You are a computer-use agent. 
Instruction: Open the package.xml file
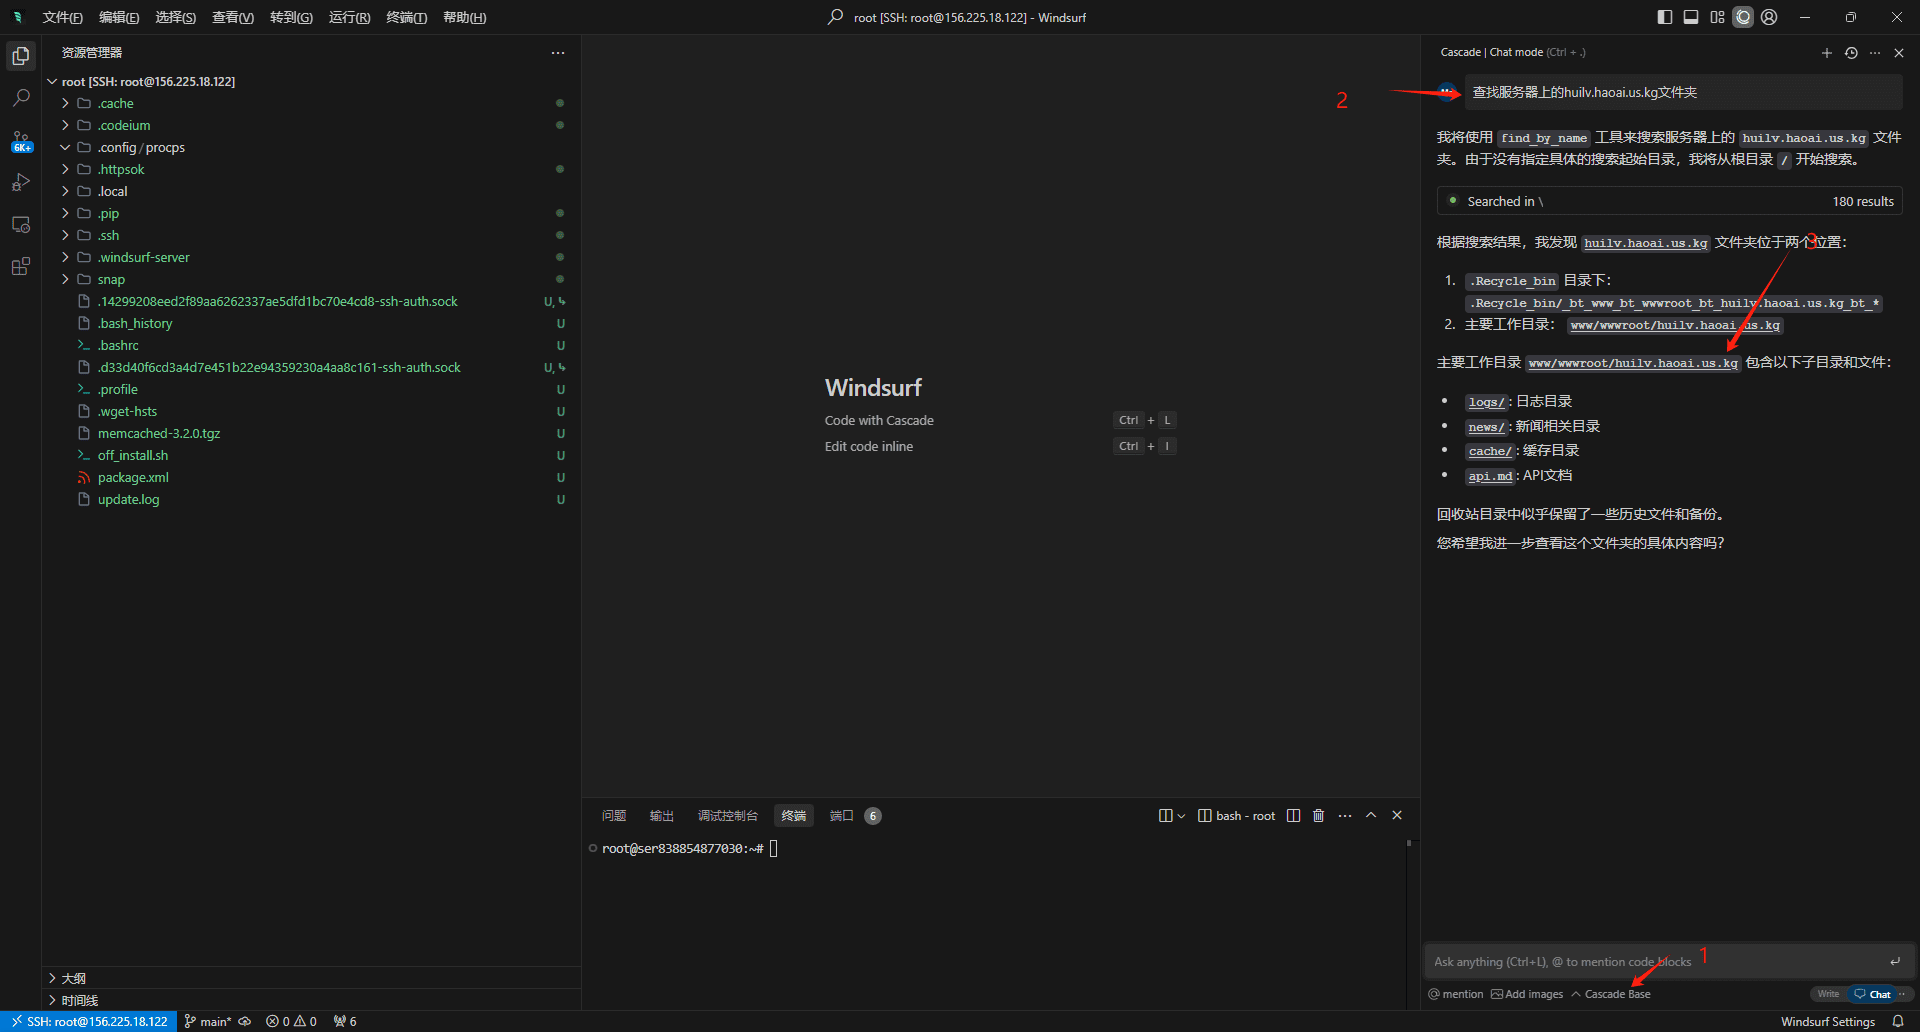tap(310, 477)
